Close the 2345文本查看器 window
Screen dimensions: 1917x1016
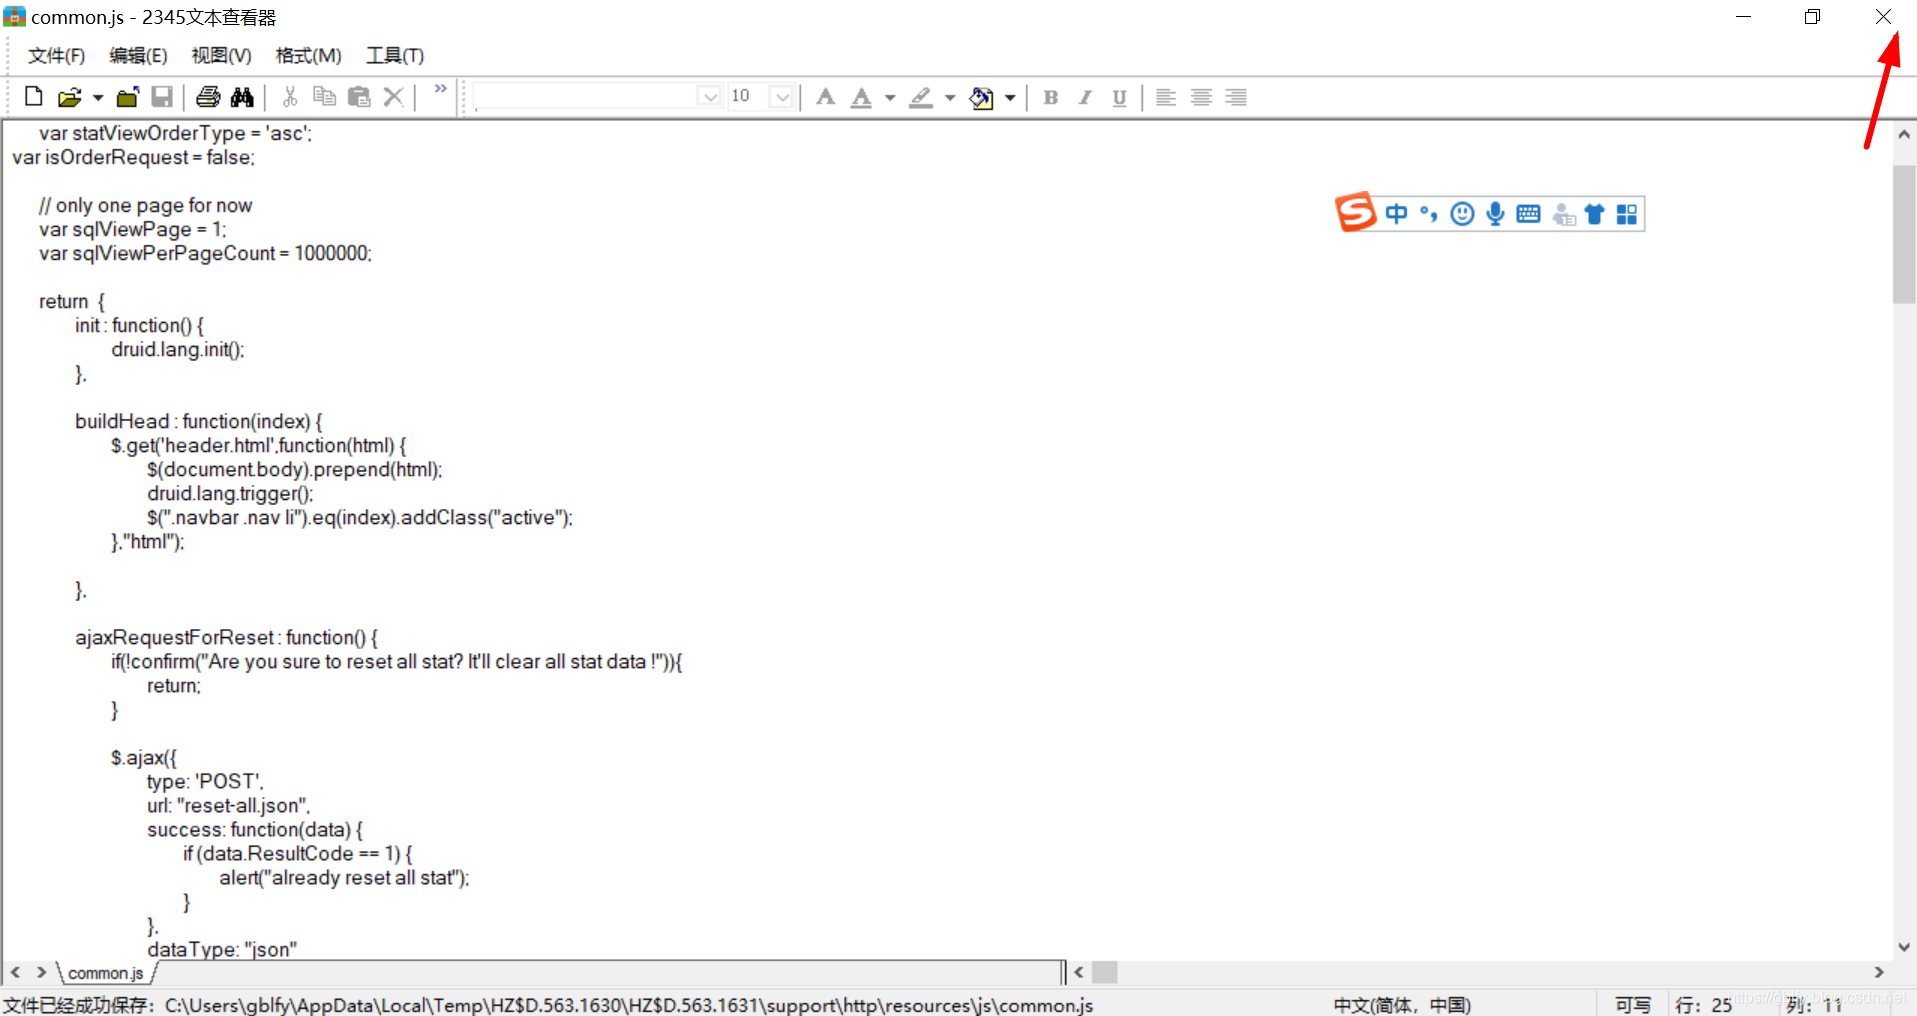(1883, 17)
